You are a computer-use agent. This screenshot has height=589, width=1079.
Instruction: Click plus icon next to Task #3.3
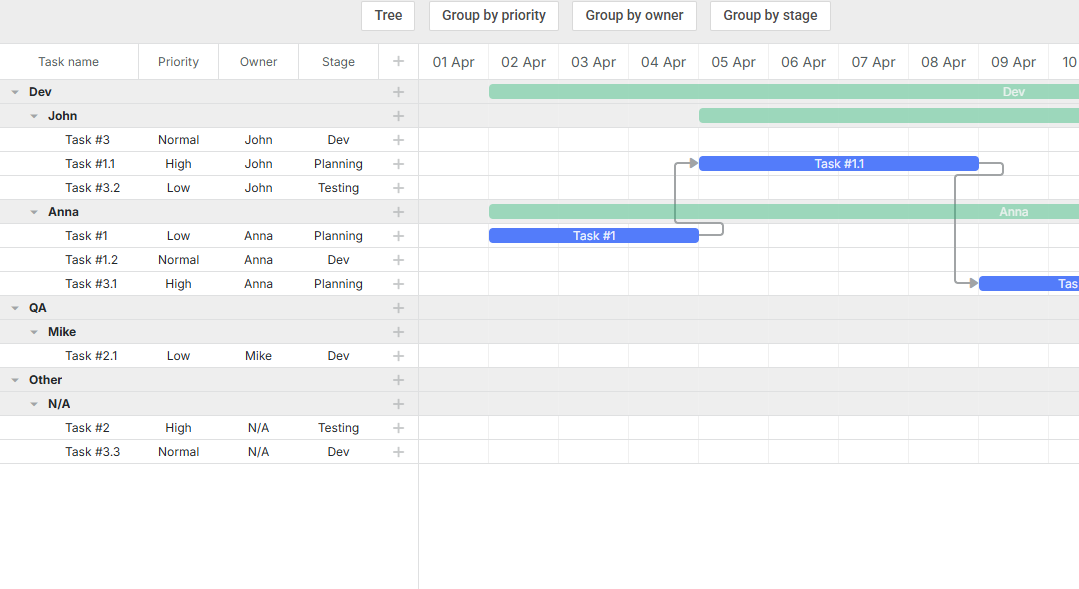coord(398,452)
